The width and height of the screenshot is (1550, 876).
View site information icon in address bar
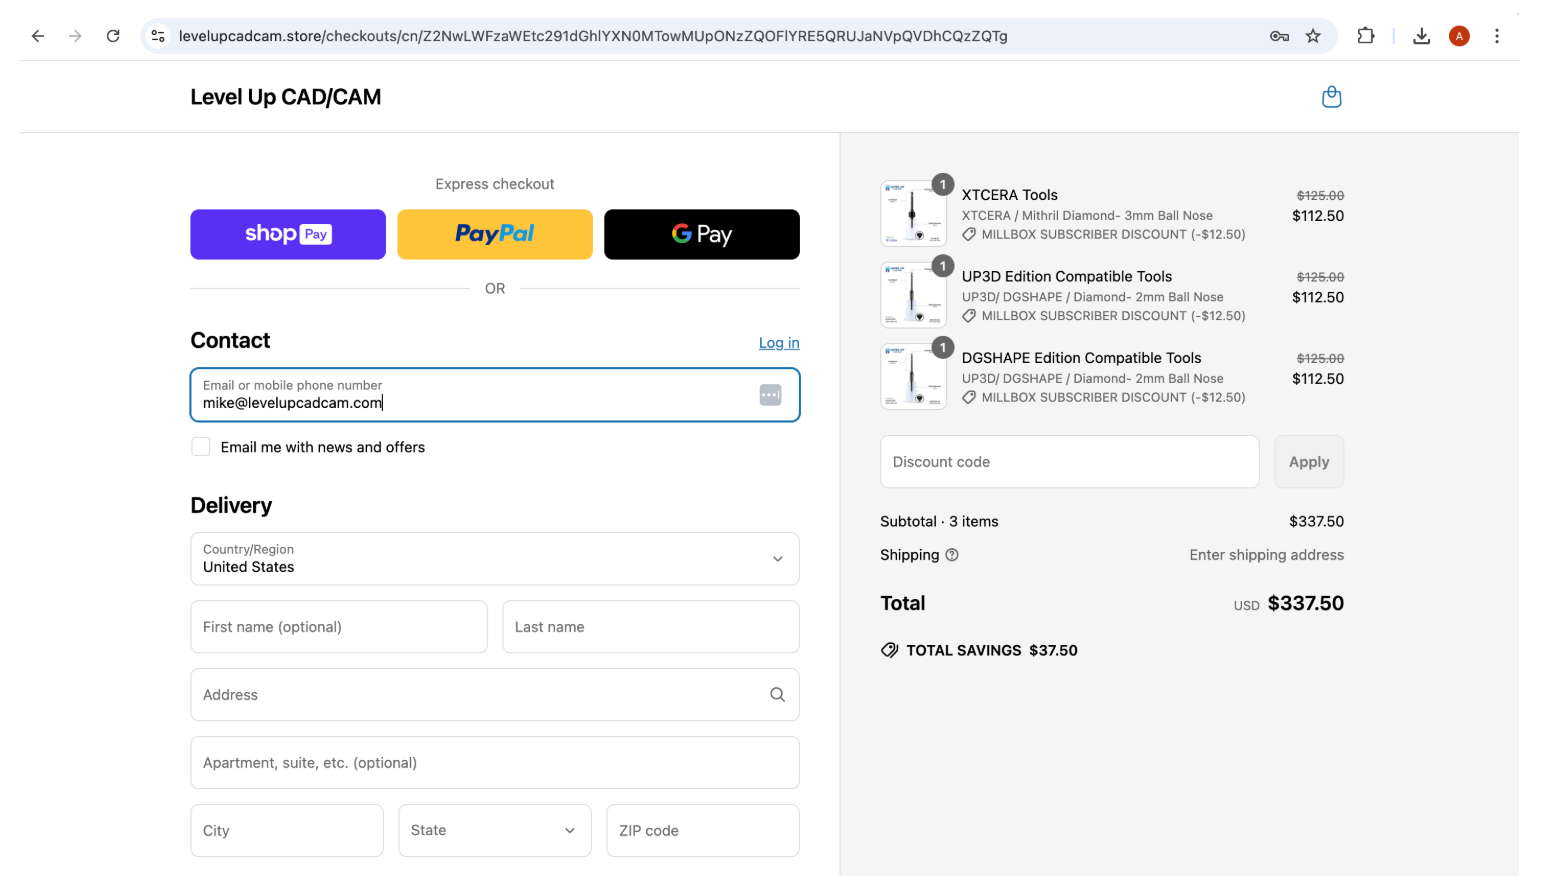[x=158, y=36]
